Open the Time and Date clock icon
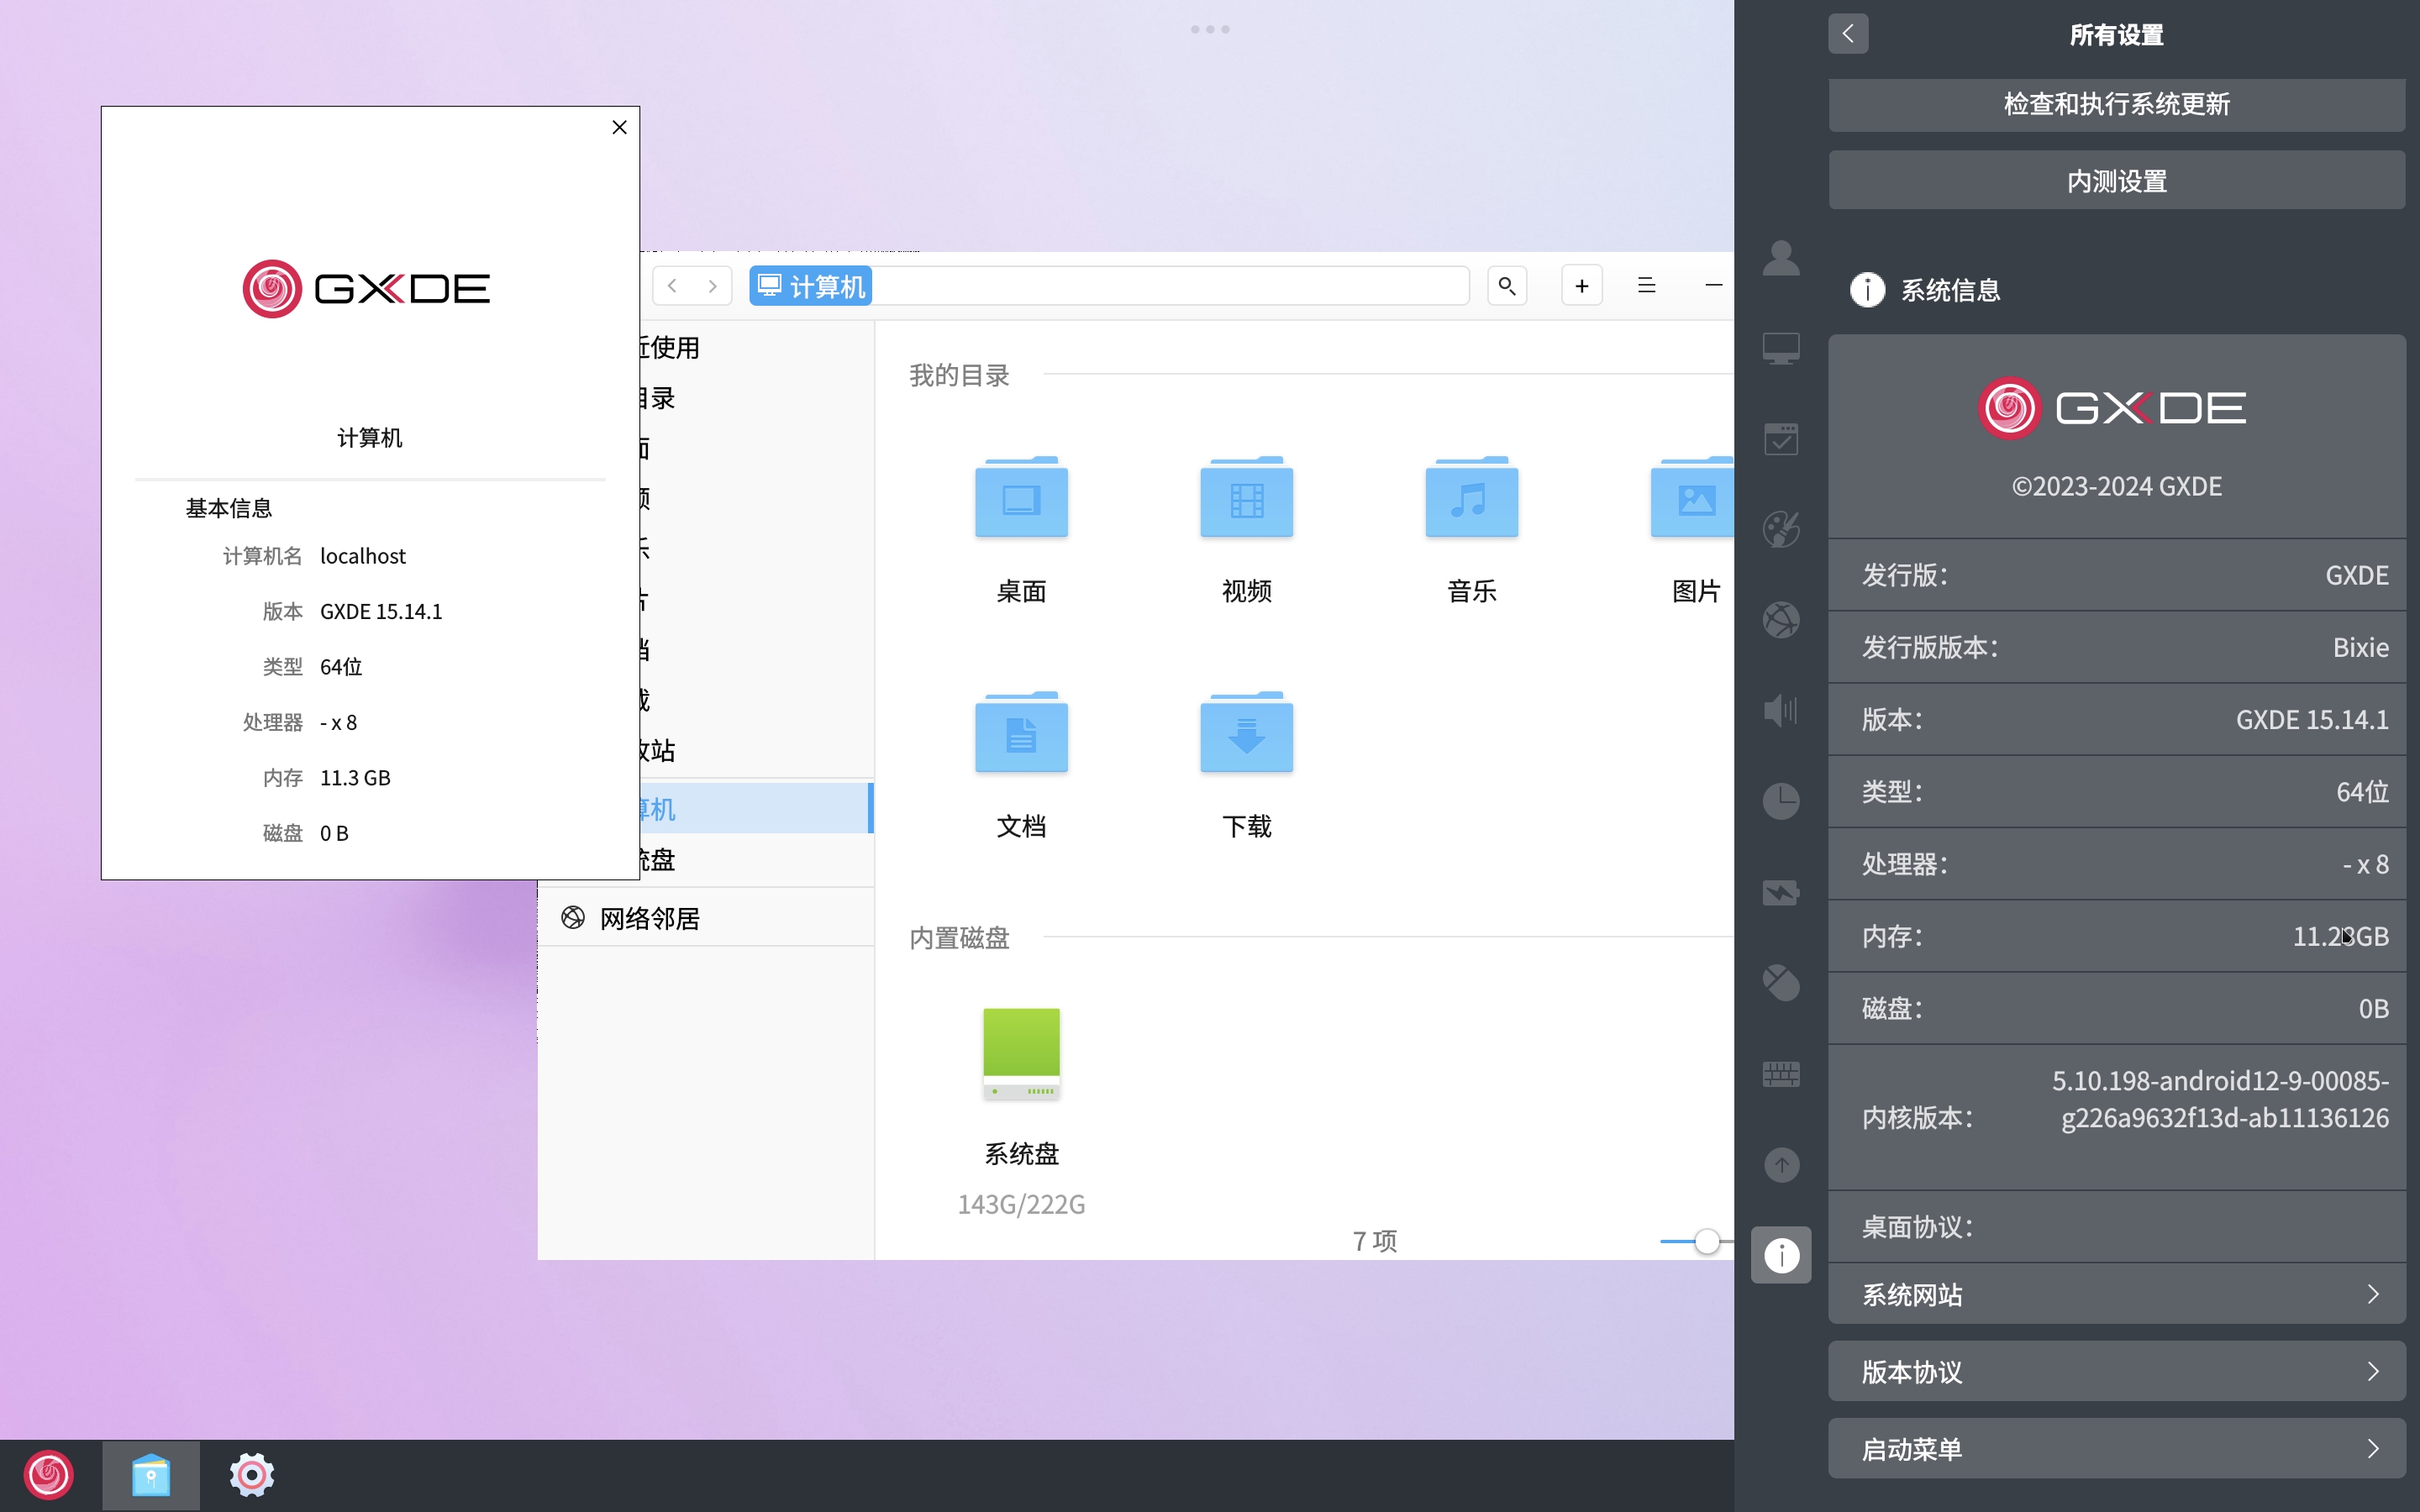The height and width of the screenshot is (1512, 2420). pos(1781,801)
